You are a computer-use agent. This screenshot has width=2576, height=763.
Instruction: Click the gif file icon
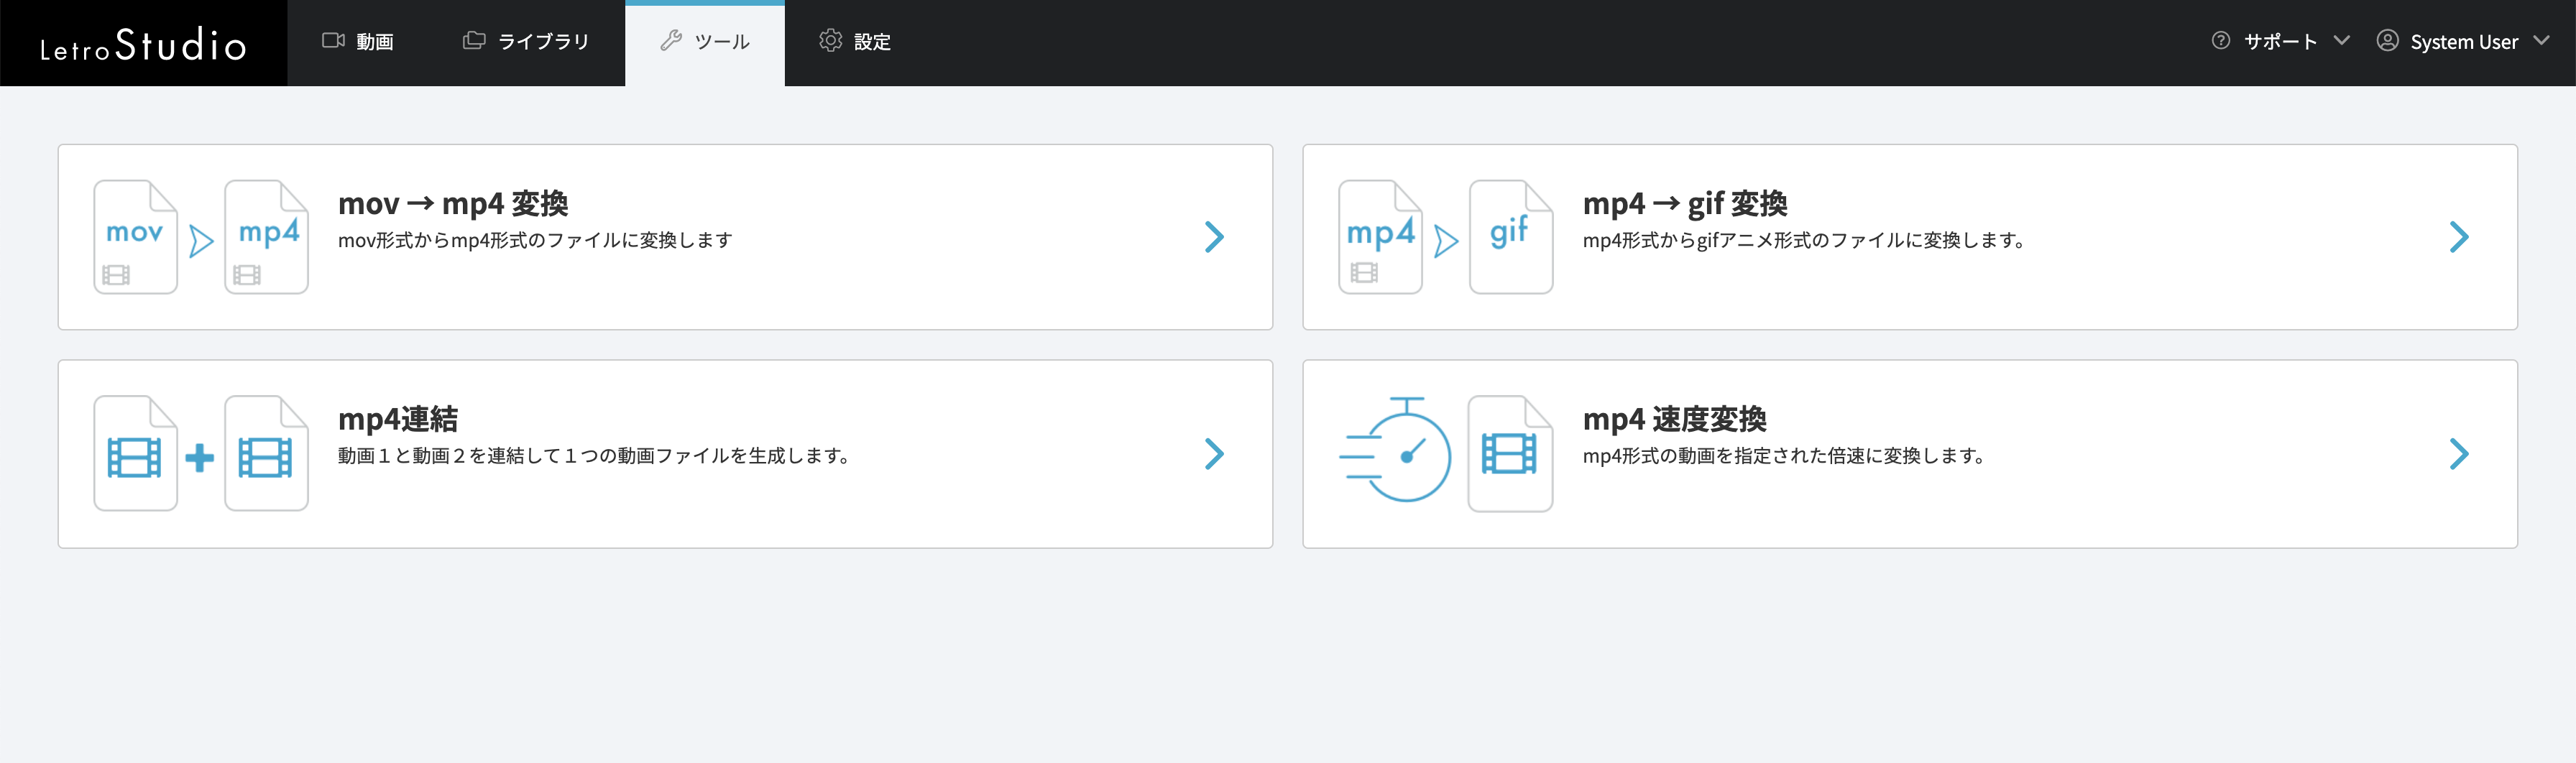coord(1511,237)
